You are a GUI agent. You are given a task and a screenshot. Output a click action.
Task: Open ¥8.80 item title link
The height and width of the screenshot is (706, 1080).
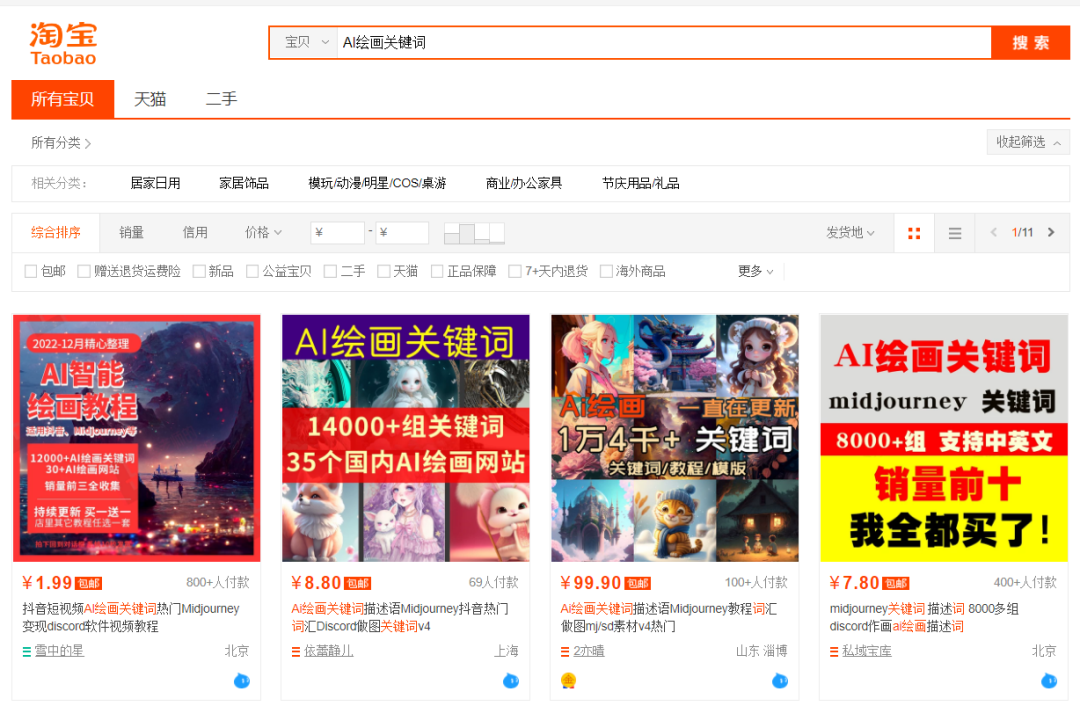[399, 618]
